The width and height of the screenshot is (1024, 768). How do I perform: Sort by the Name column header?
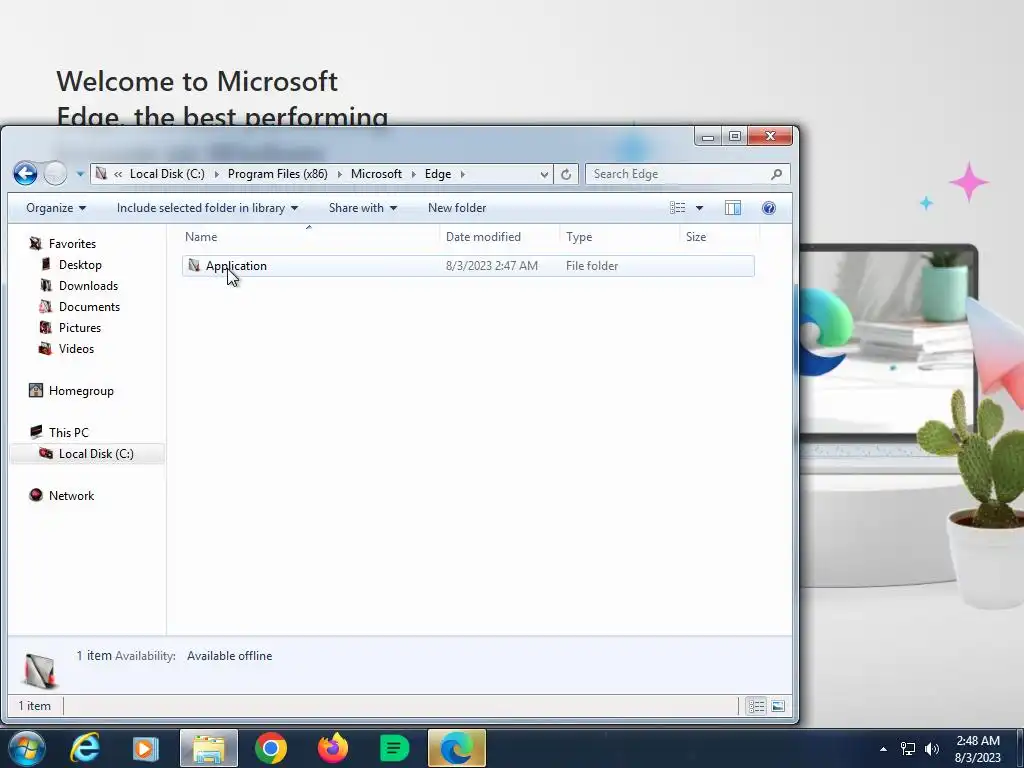(311, 236)
